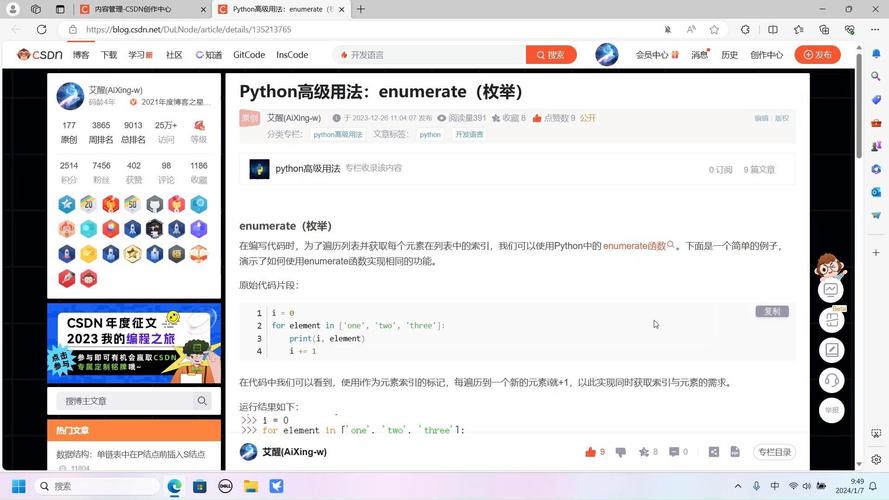Image resolution: width=889 pixels, height=500 pixels.
Task: Open Edge settings and more menu
Action: pyautogui.click(x=875, y=29)
